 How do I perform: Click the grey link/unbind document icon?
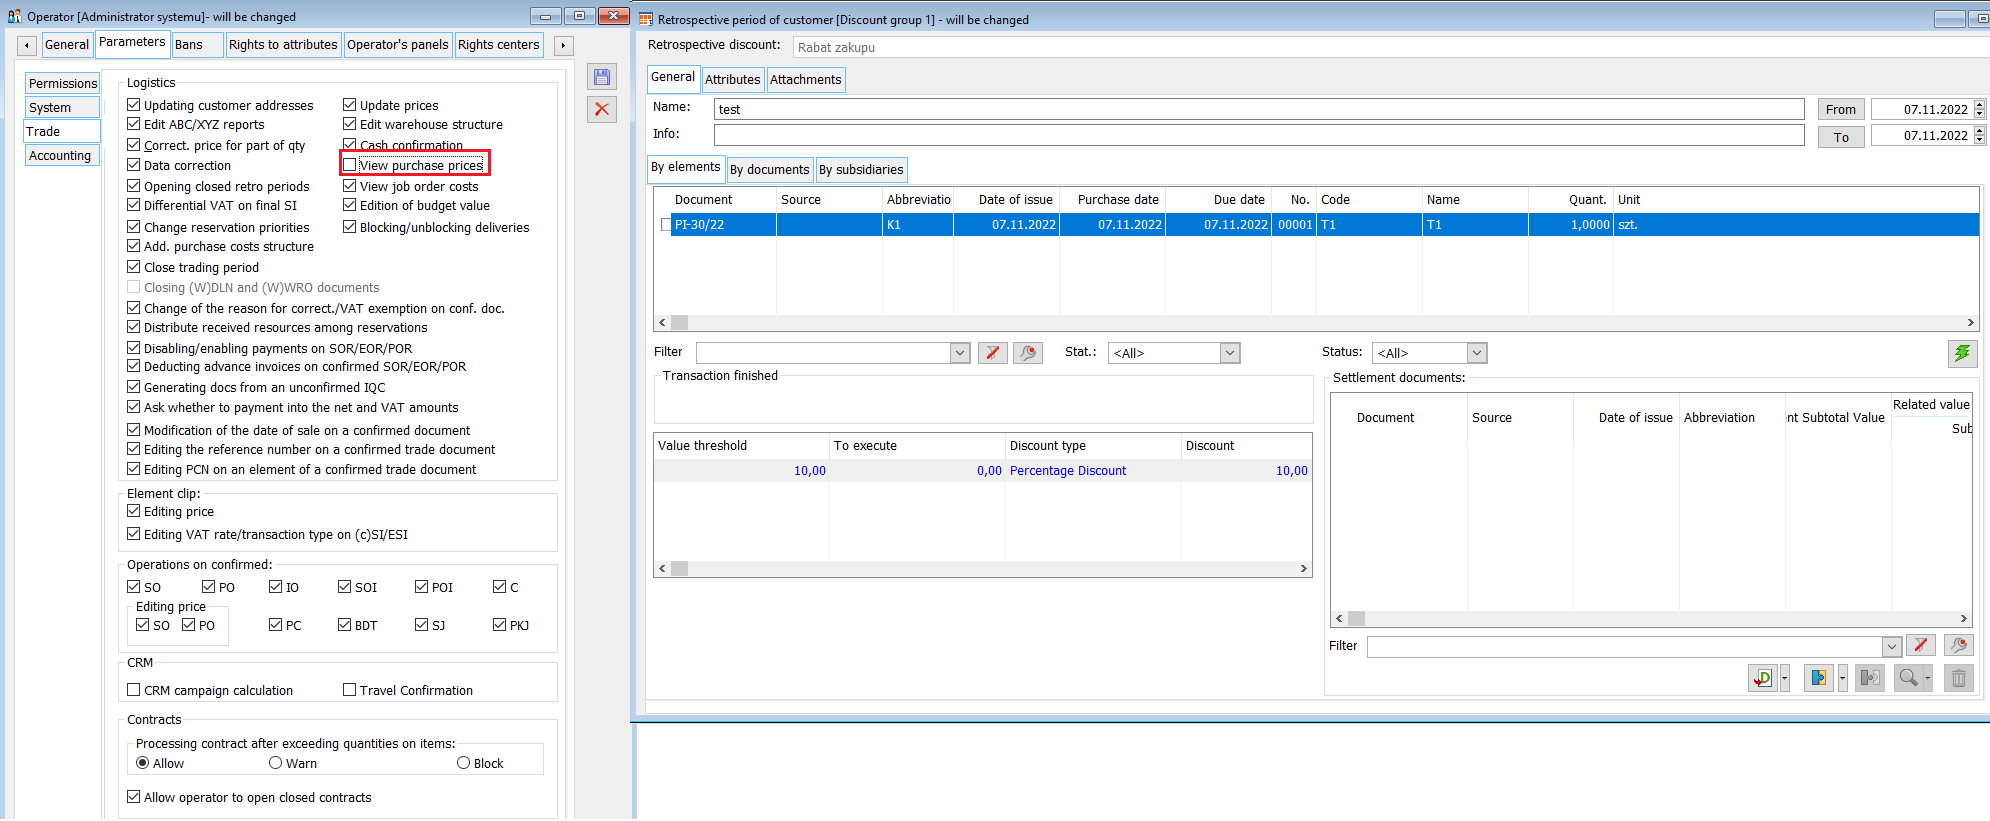coord(1870,678)
